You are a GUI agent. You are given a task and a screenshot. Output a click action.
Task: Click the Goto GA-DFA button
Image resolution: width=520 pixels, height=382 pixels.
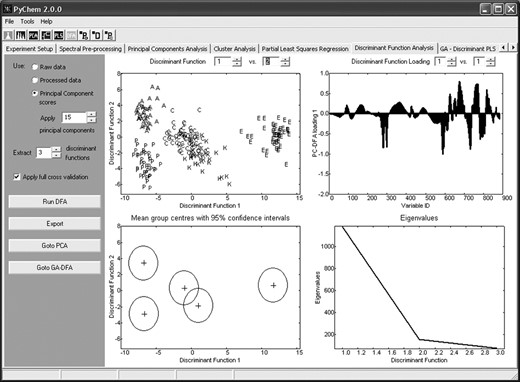coord(55,268)
